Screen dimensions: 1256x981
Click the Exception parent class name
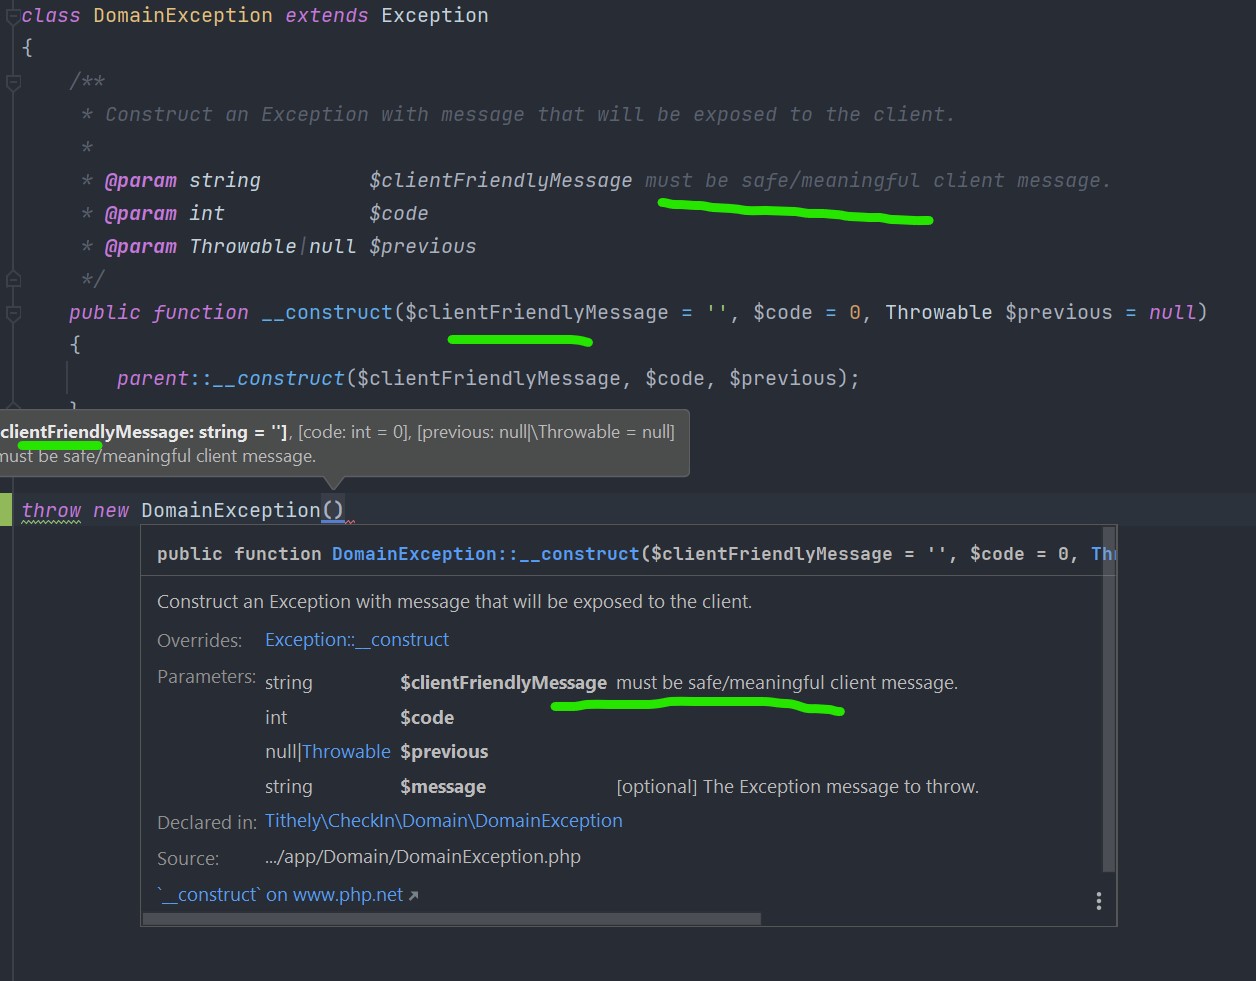pyautogui.click(x=434, y=16)
